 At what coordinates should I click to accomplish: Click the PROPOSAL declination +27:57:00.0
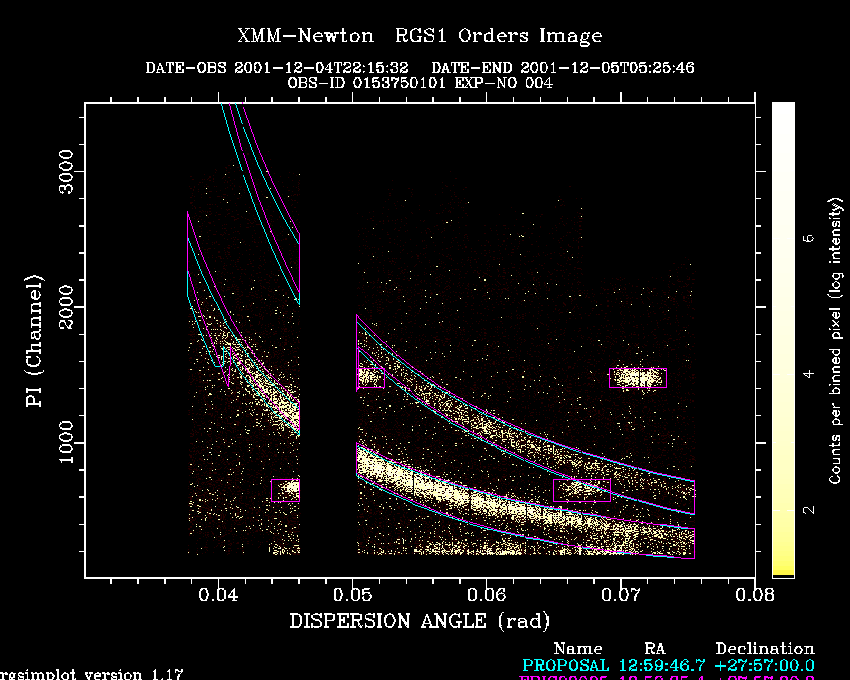pos(765,665)
